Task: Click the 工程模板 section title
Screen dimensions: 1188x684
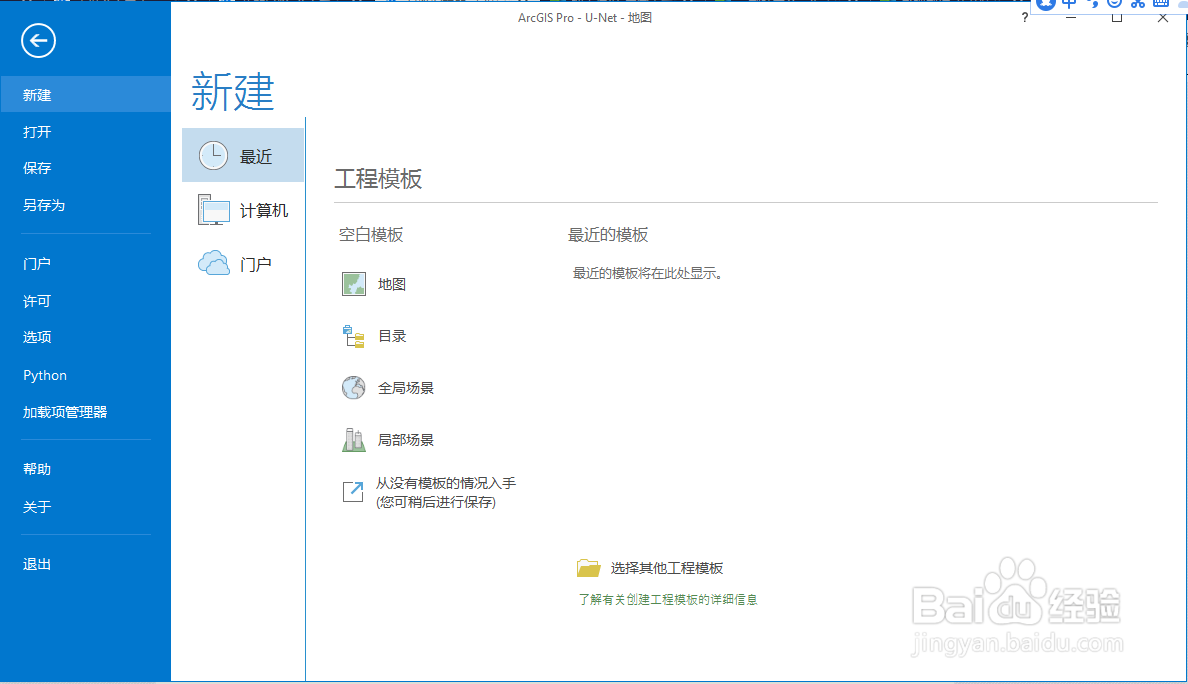Action: point(378,179)
